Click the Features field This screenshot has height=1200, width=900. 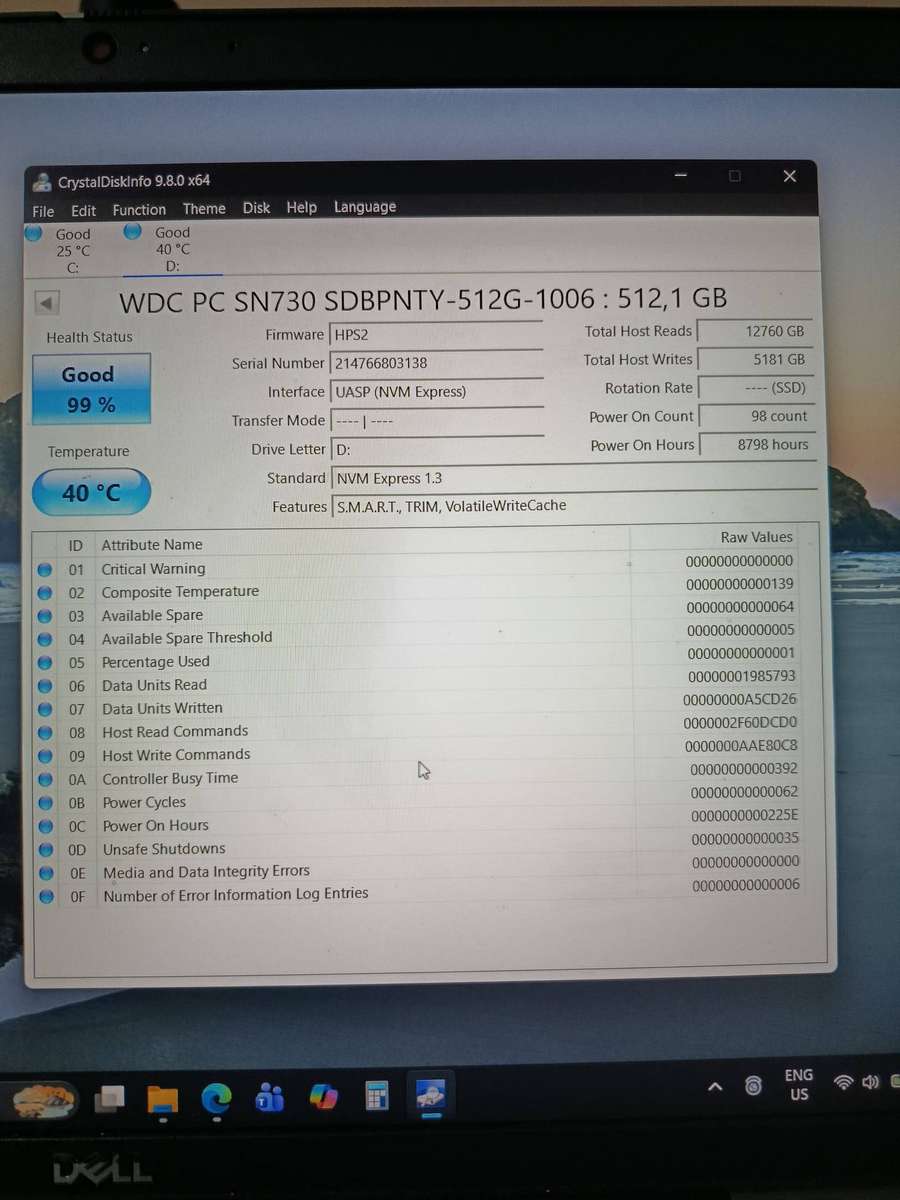coord(574,506)
